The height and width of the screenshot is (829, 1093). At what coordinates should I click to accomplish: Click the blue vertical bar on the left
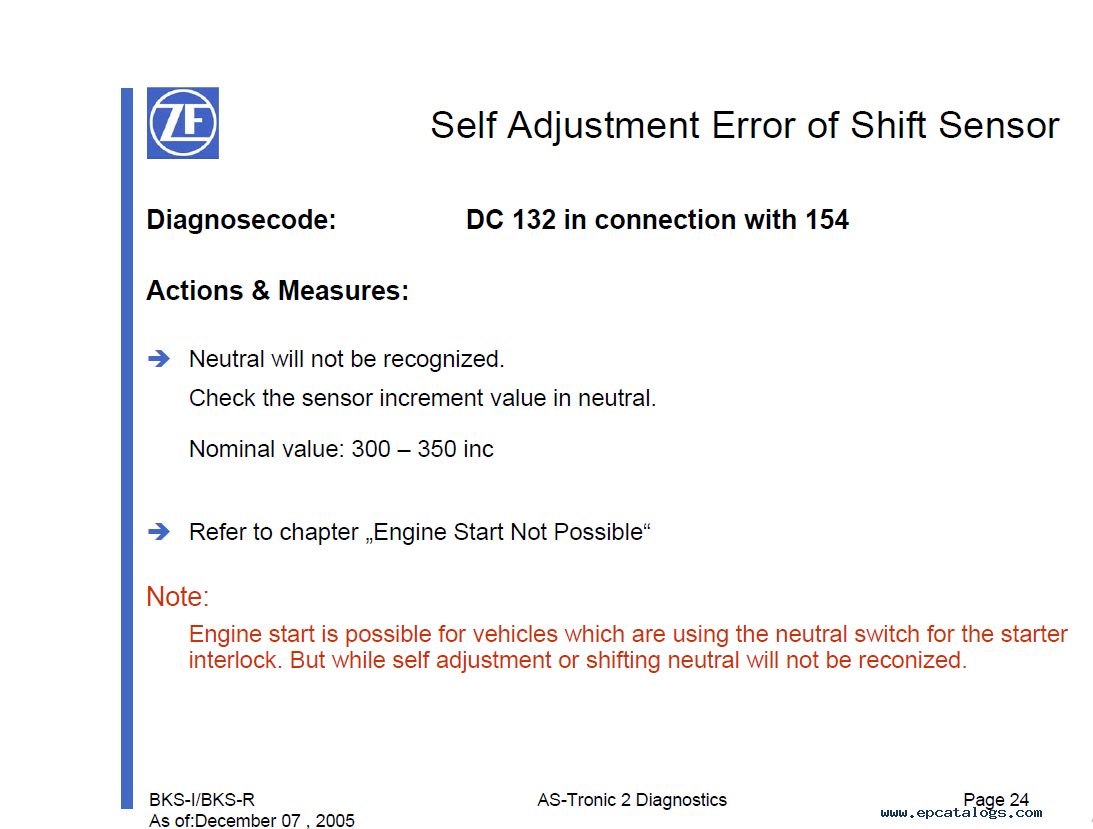tap(127, 448)
